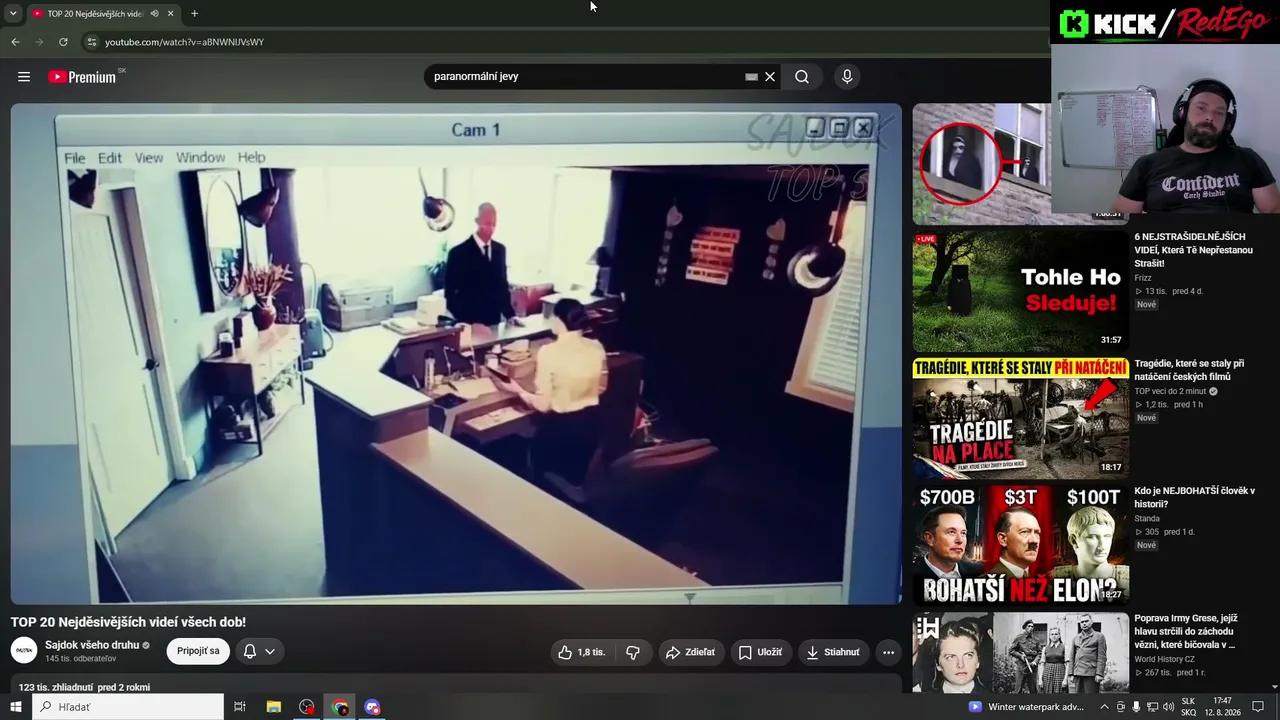Screen dimensions: 1280x720
Task: Open File Explorer from taskbar
Action: (x=273, y=707)
